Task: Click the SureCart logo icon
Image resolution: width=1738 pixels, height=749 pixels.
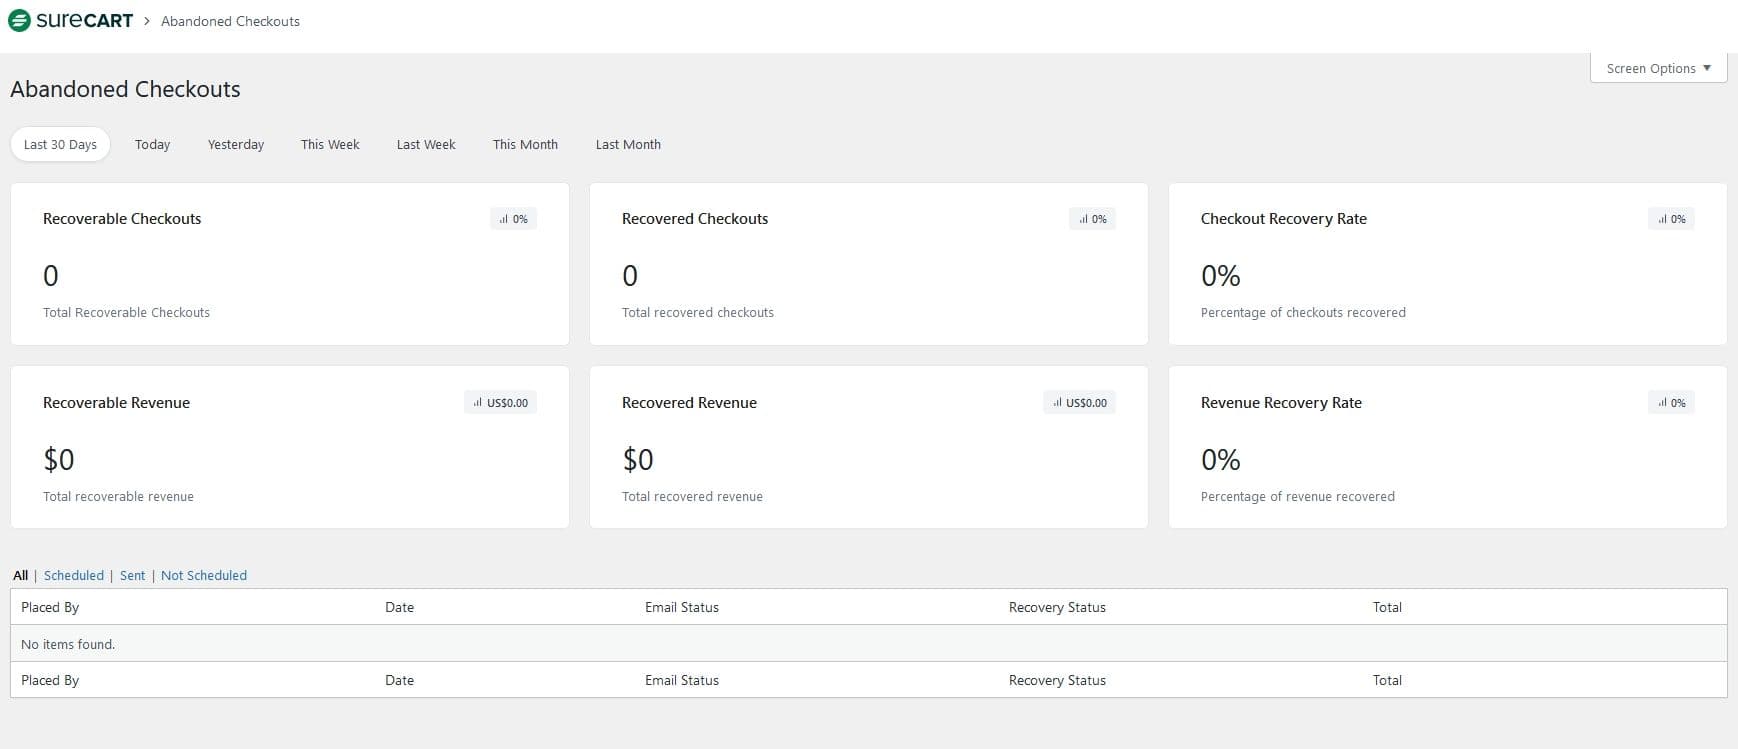Action: point(20,20)
